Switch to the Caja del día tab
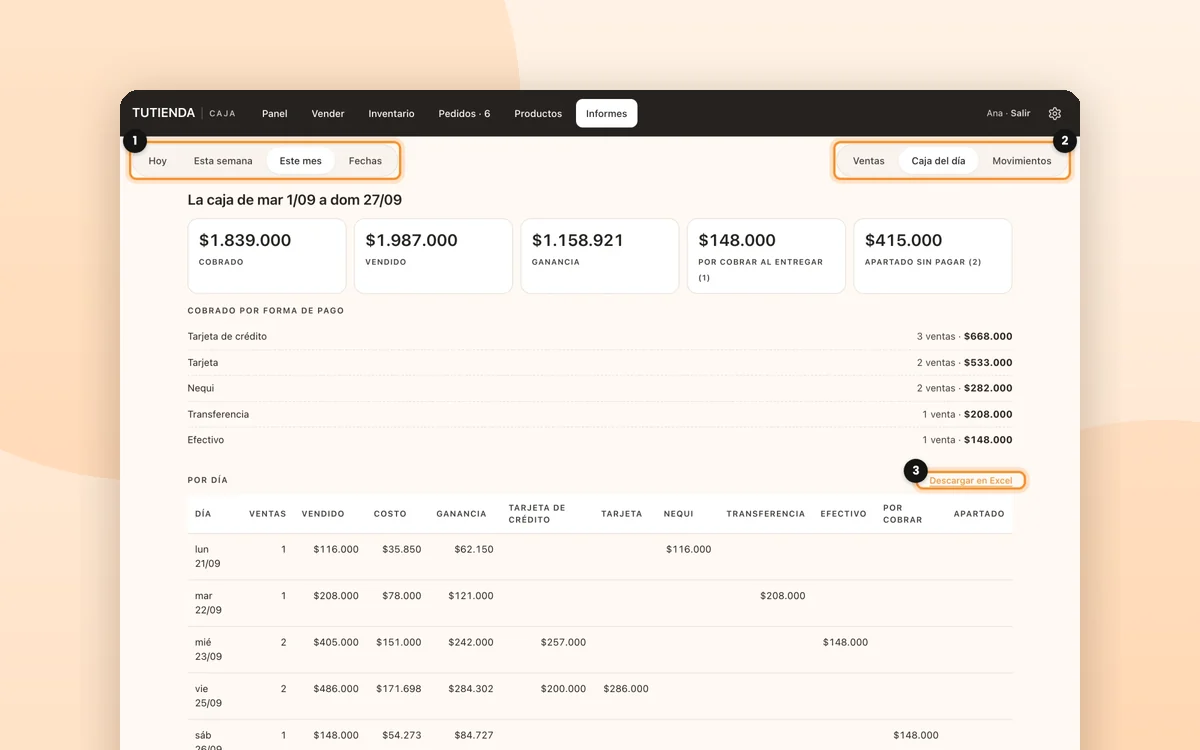This screenshot has height=750, width=1200. [x=938, y=161]
